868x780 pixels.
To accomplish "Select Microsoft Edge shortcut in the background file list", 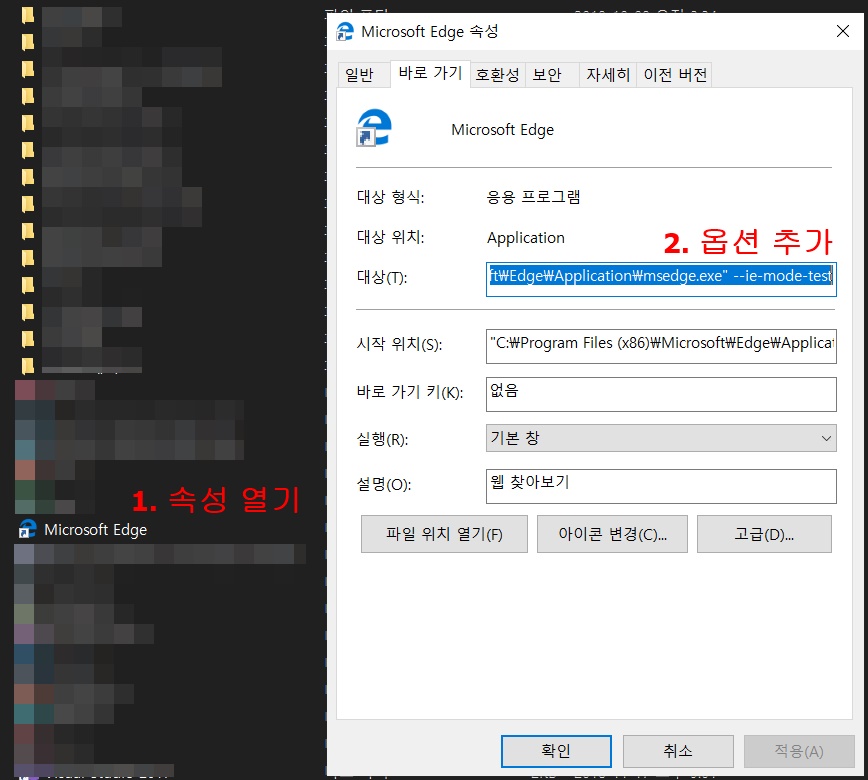I will pyautogui.click(x=83, y=530).
